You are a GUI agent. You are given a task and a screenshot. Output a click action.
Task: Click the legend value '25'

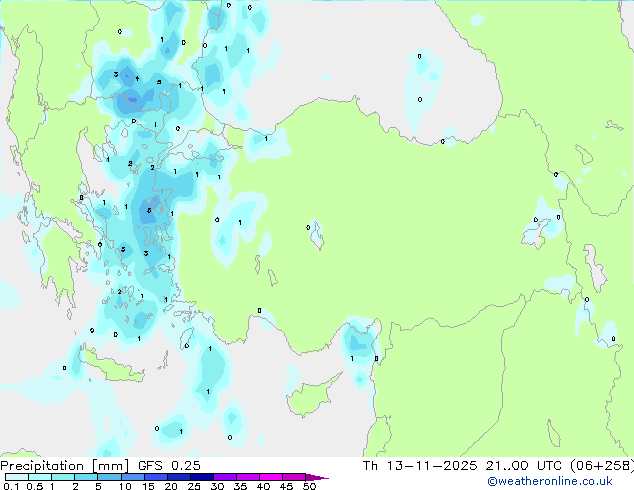coord(194,486)
